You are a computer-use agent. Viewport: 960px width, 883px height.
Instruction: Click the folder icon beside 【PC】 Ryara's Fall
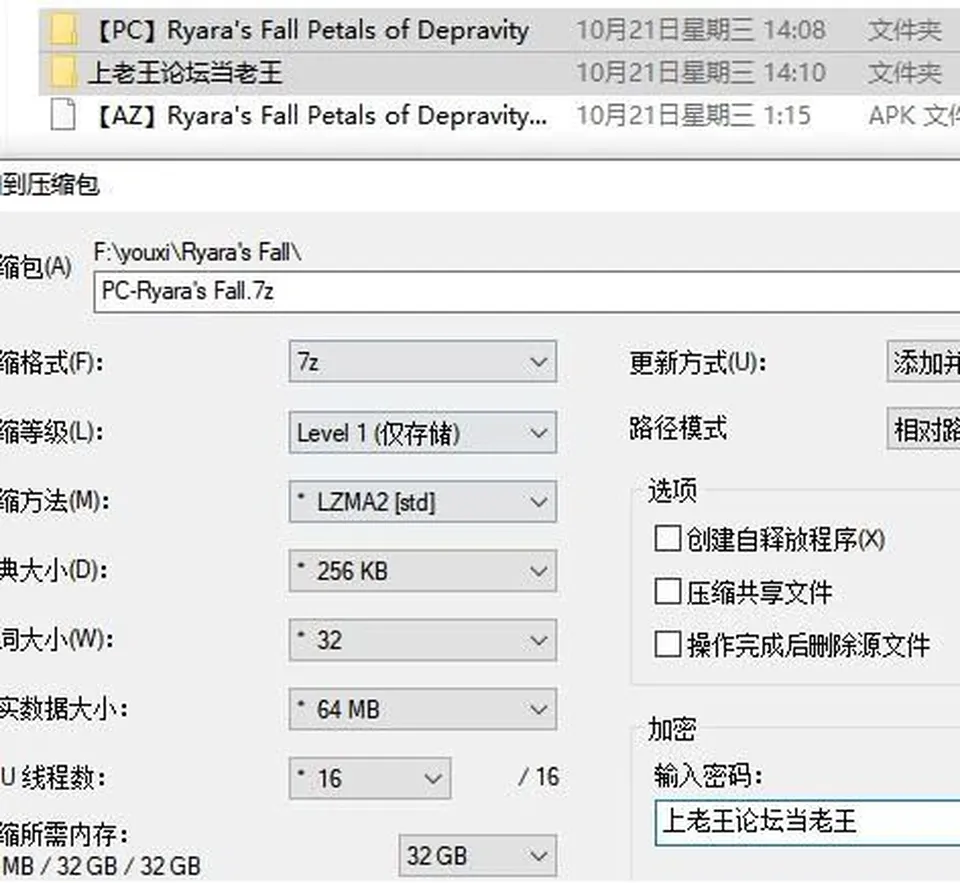click(63, 30)
